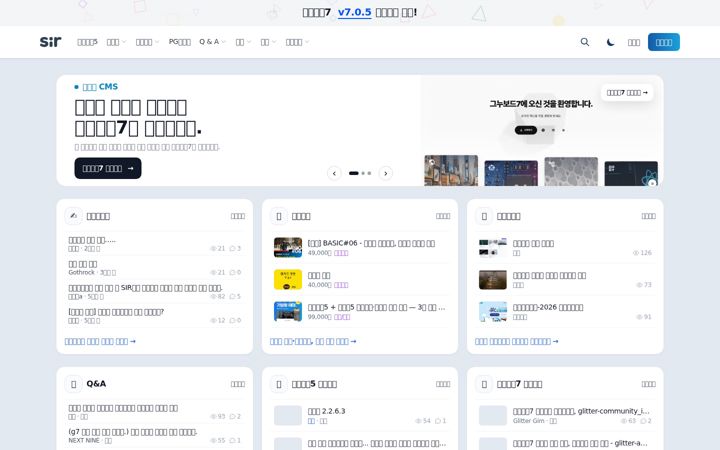Click the blue button in the top-right header

tap(664, 42)
